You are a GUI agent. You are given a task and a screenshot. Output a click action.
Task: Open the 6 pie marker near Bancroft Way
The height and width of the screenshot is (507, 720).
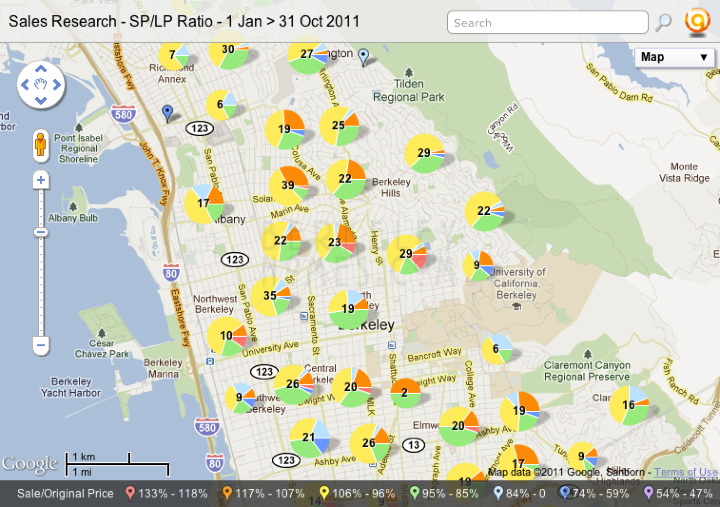click(497, 349)
